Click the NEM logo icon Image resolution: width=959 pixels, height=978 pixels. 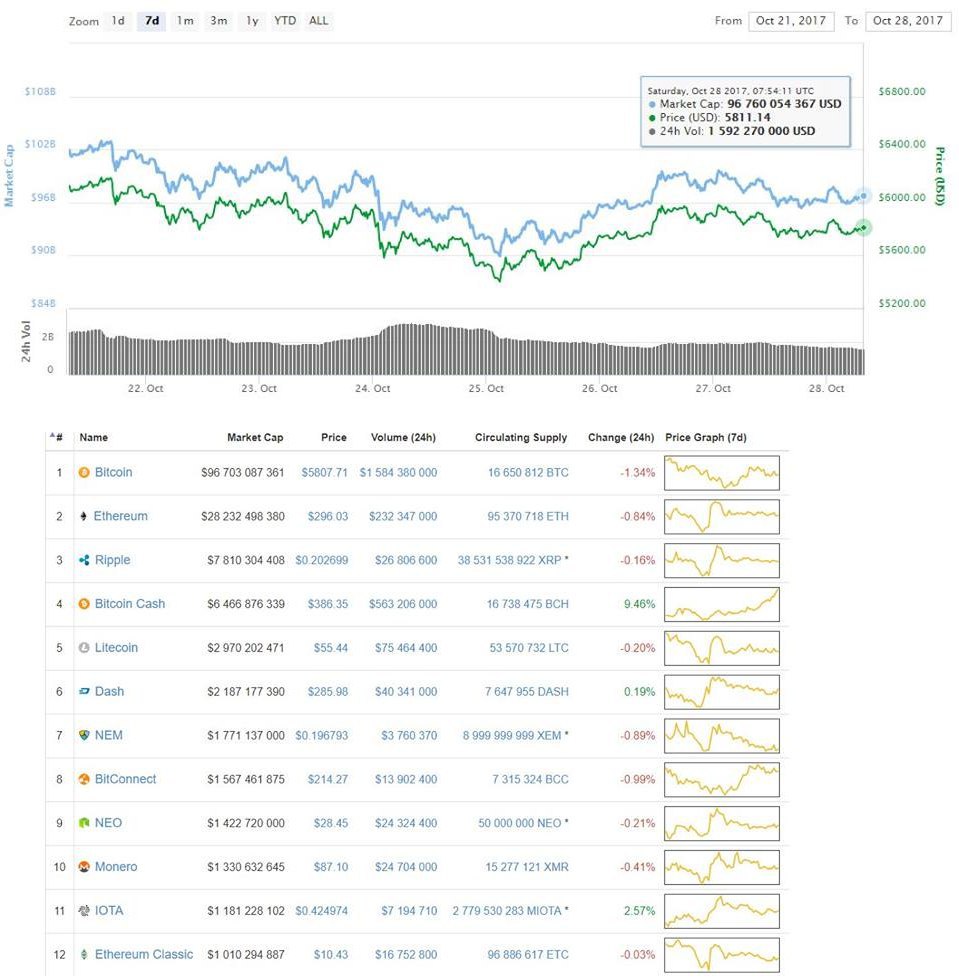pos(84,735)
